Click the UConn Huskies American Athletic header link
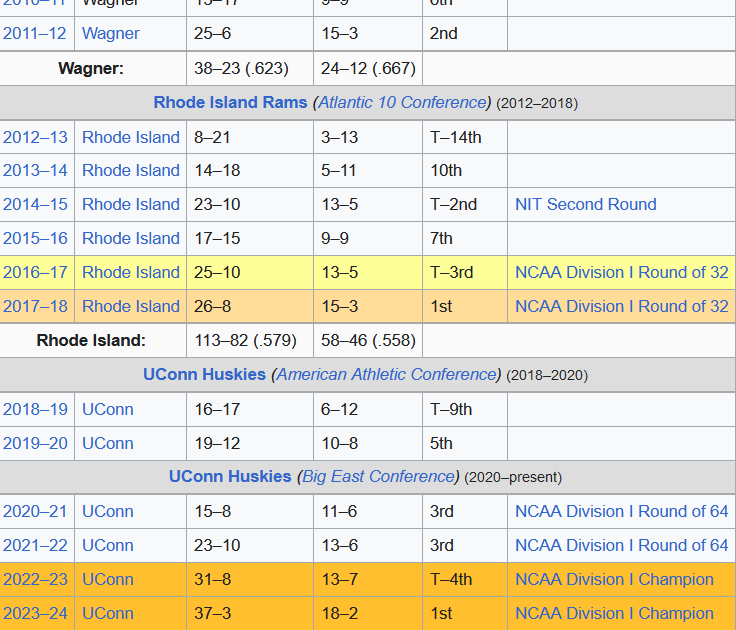This screenshot has width=736, height=630. 204,374
